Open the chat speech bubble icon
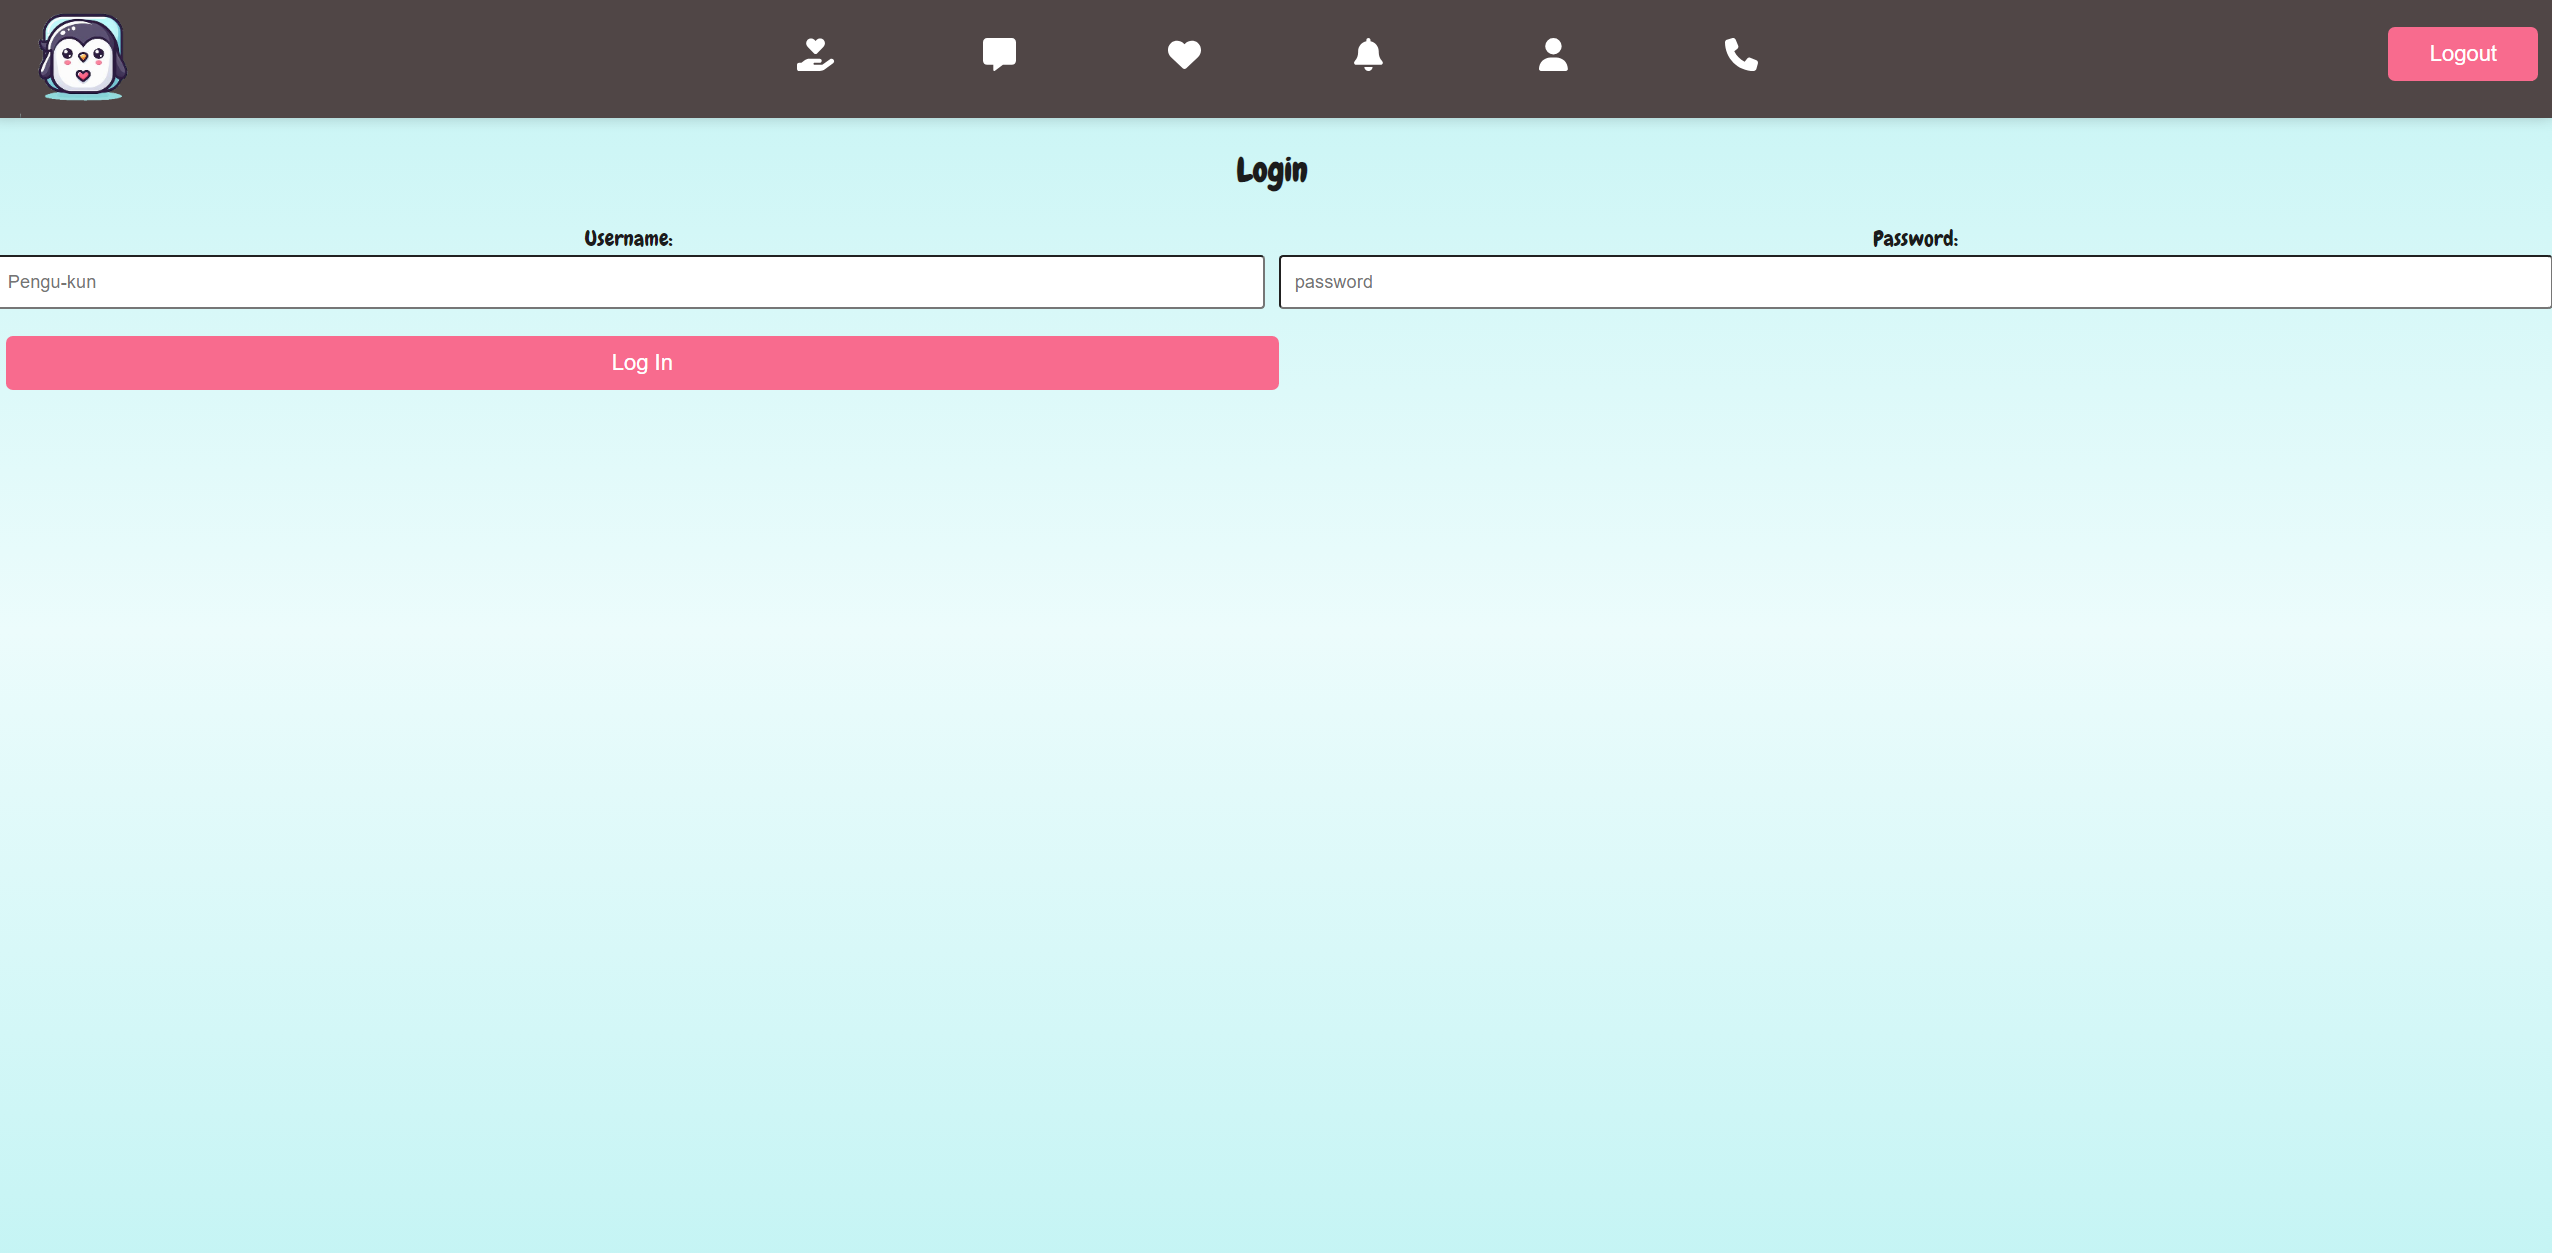2552x1253 pixels. point(999,54)
